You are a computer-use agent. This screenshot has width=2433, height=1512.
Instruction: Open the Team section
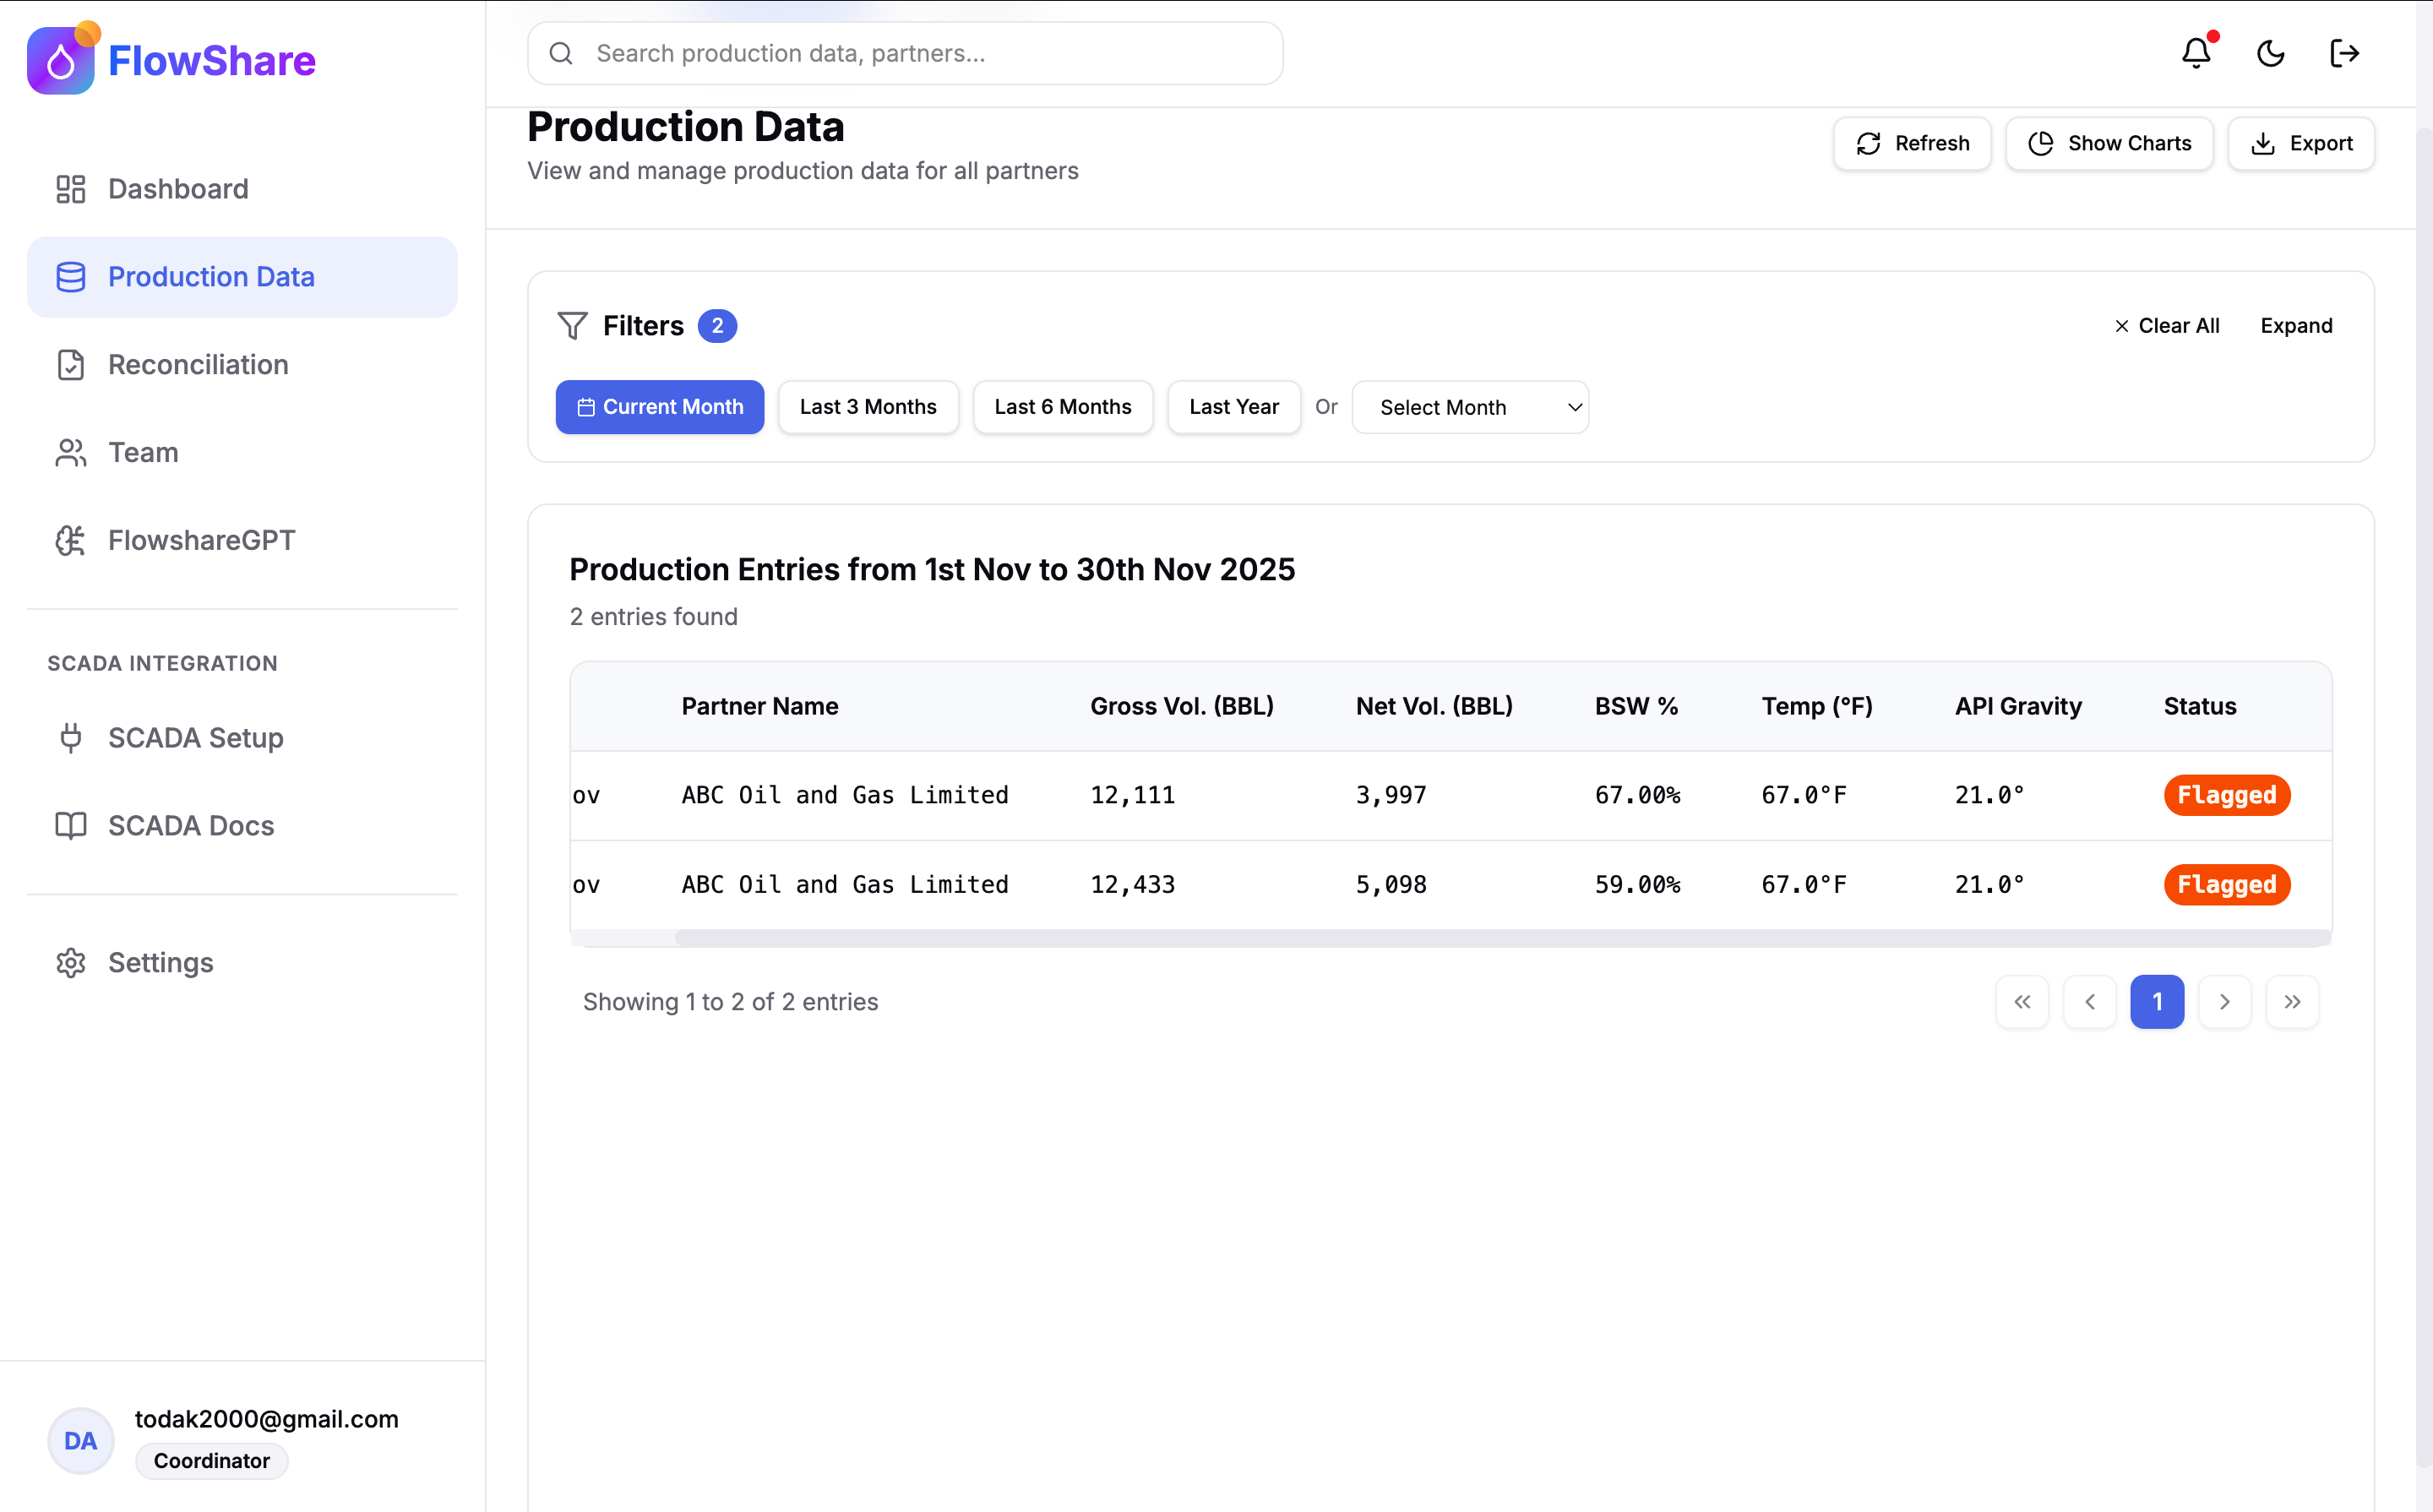(x=143, y=453)
